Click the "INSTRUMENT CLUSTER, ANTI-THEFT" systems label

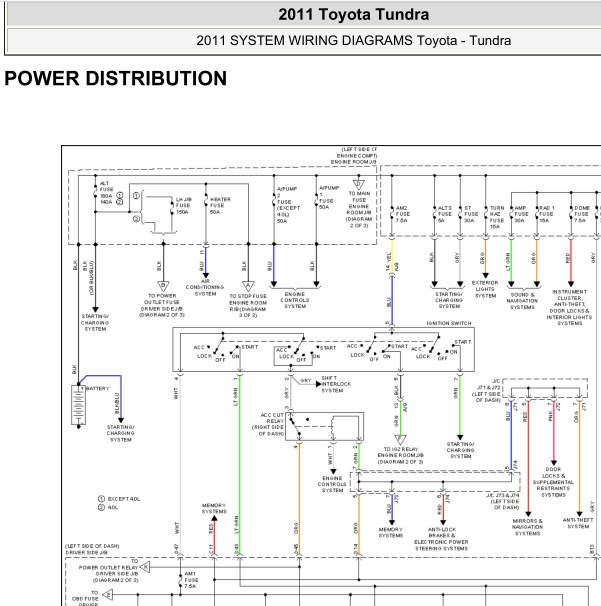tap(569, 308)
